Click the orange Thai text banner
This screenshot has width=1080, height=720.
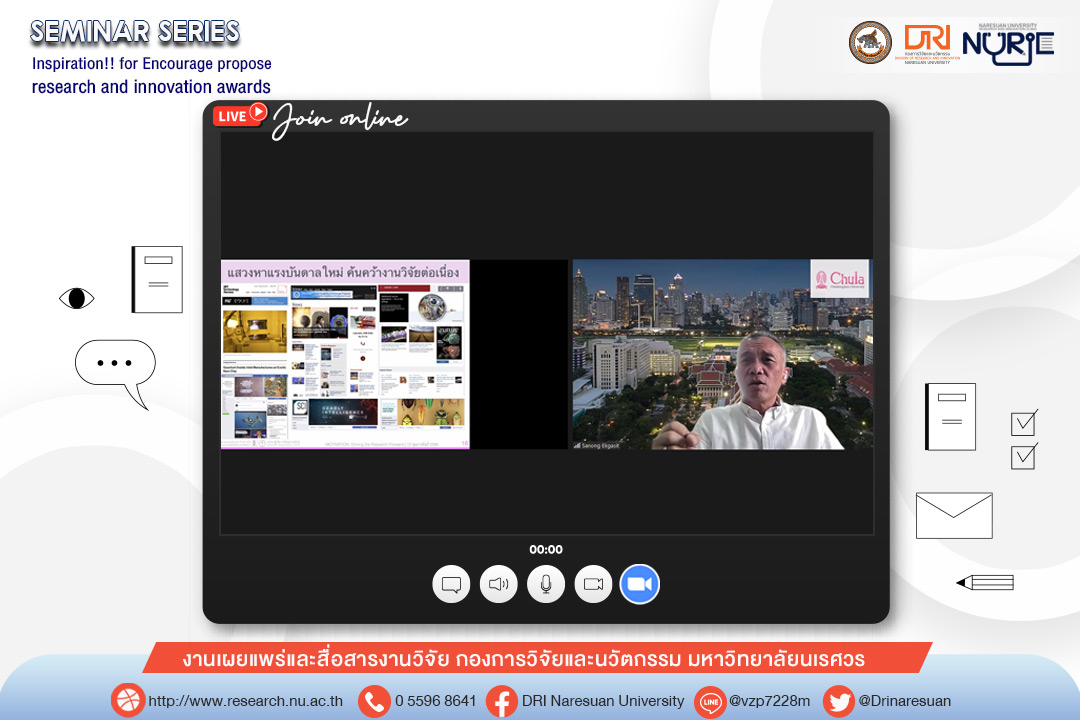537,658
